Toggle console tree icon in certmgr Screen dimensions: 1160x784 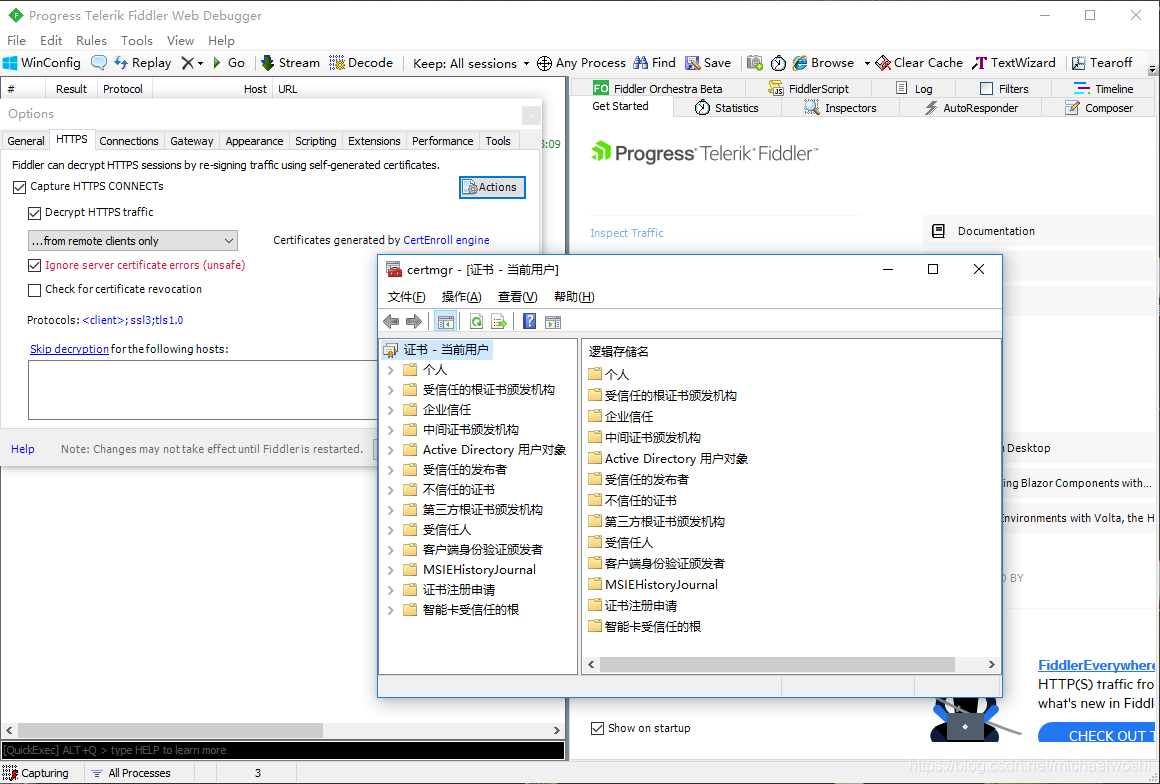[x=445, y=322]
